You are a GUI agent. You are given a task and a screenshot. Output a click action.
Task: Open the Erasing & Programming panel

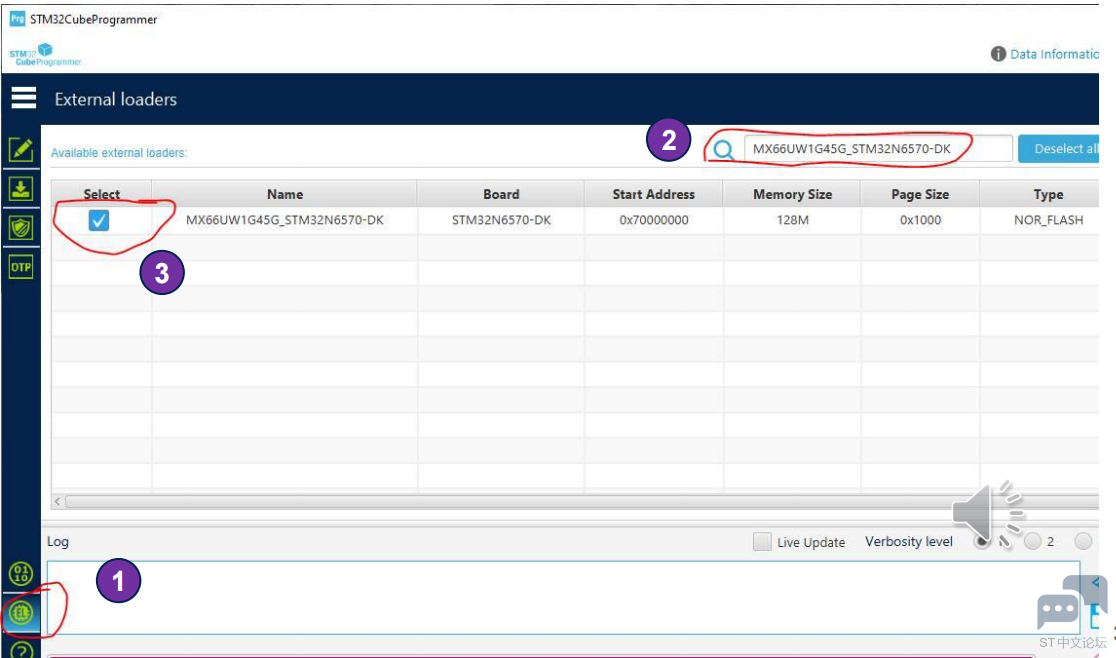coord(21,189)
